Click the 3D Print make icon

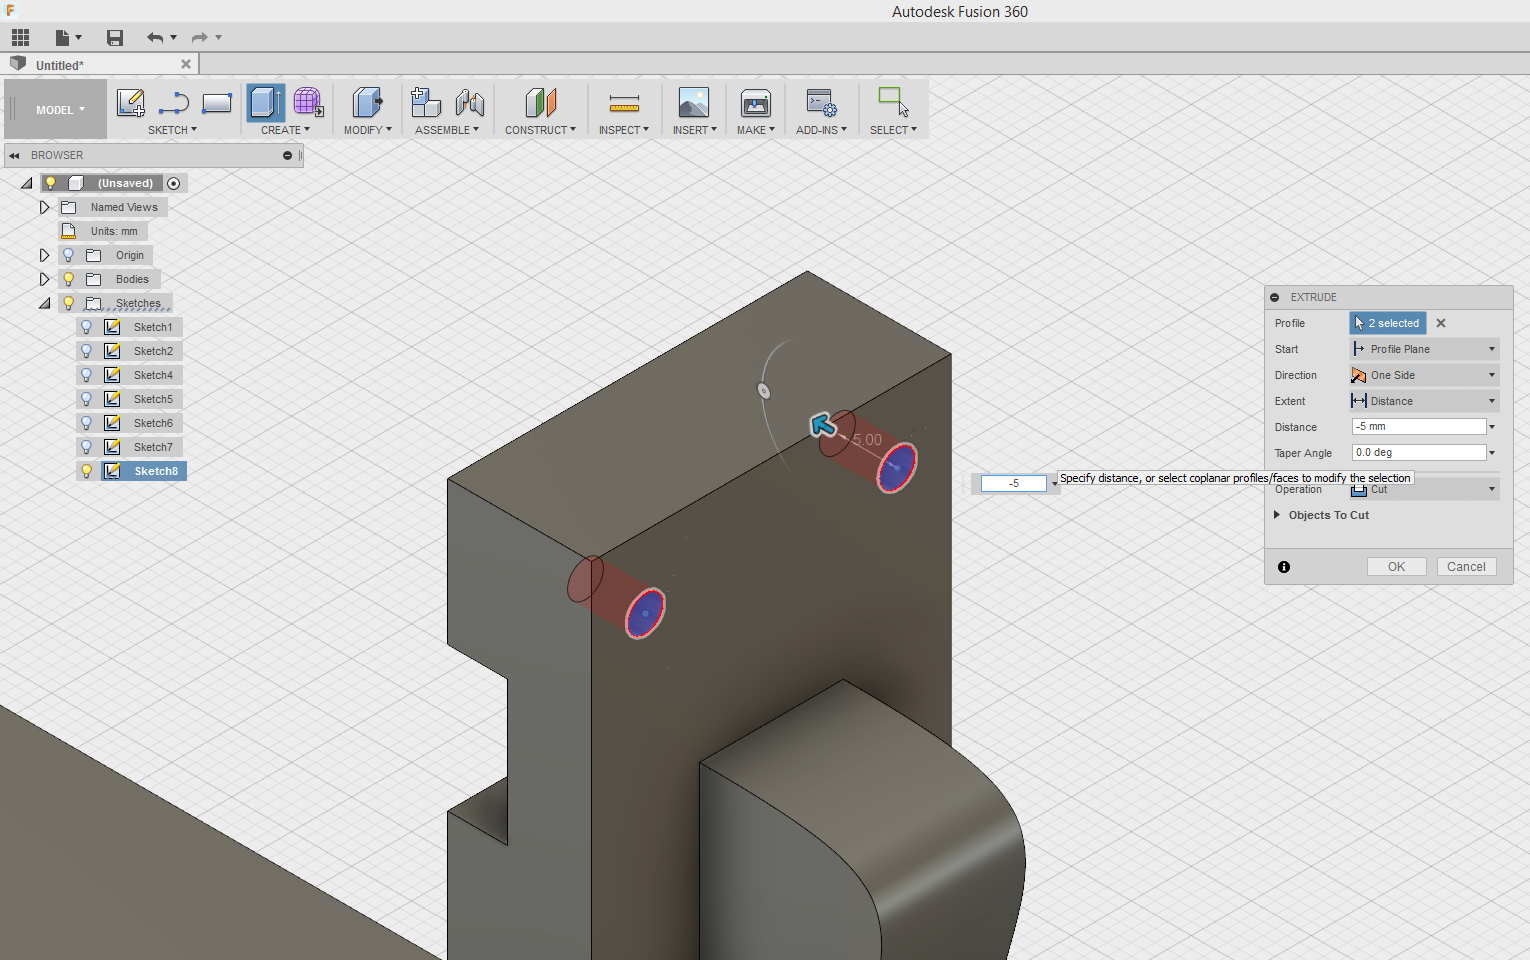tap(756, 103)
